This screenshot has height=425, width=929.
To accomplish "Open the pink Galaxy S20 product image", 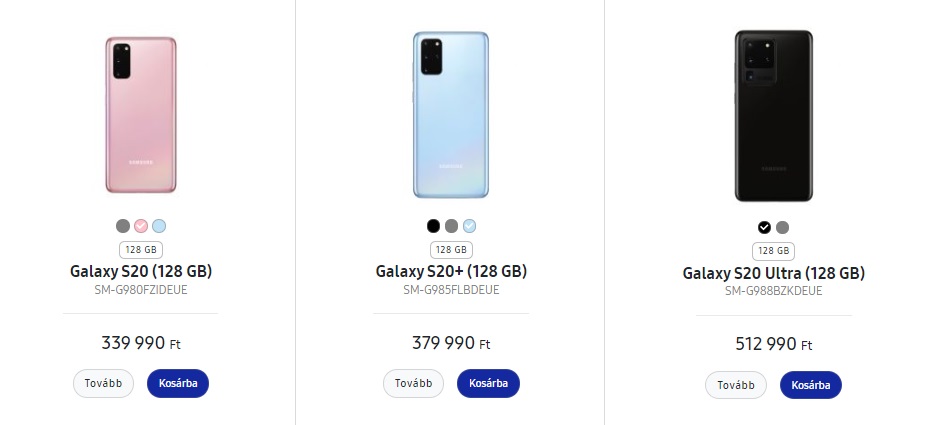I will tap(141, 115).
